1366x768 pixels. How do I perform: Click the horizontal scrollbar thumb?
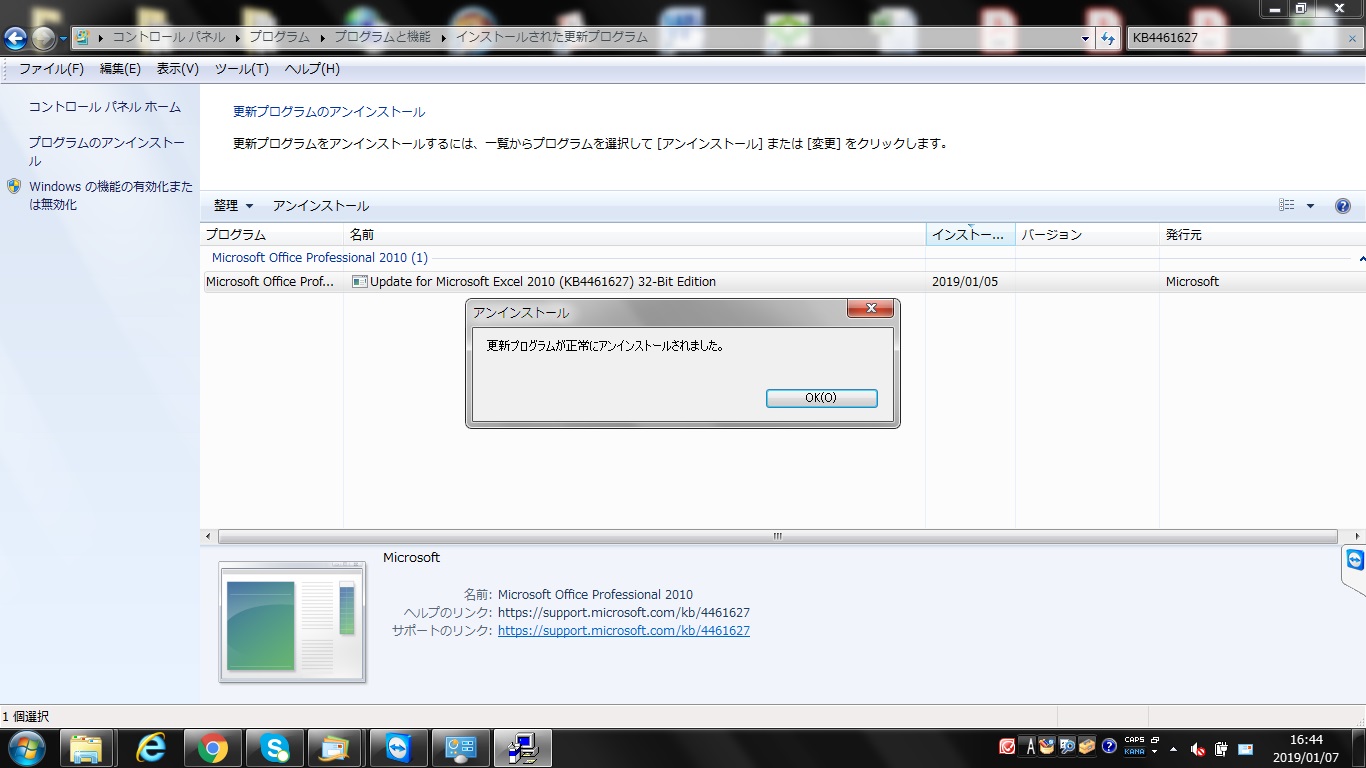coord(777,536)
